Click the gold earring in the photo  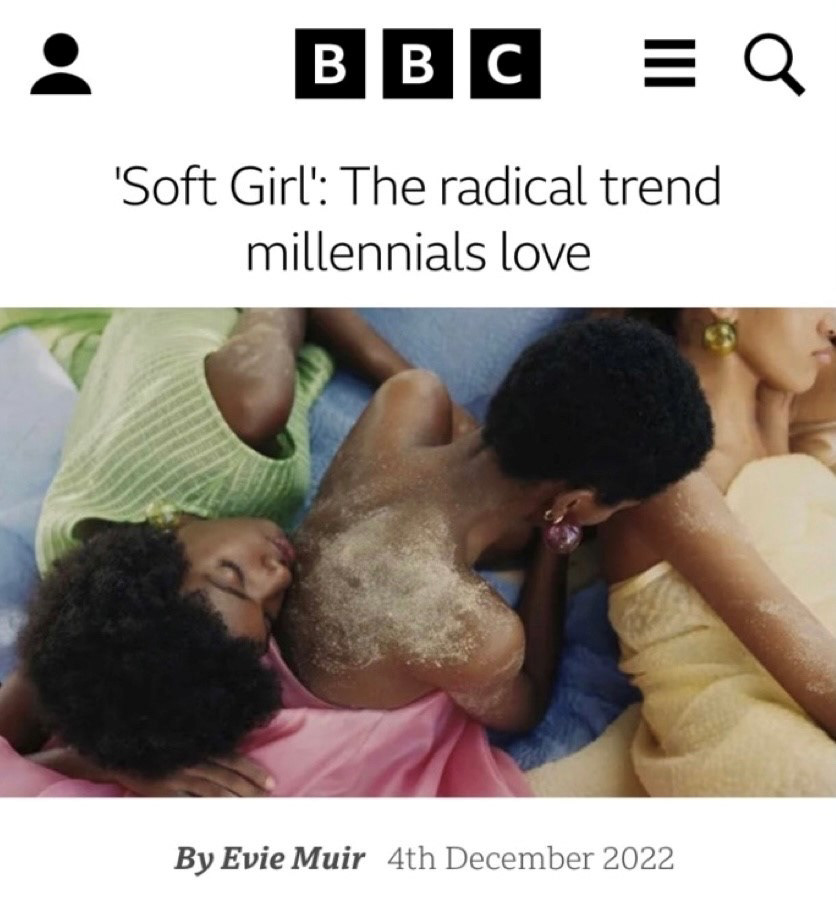click(x=720, y=335)
